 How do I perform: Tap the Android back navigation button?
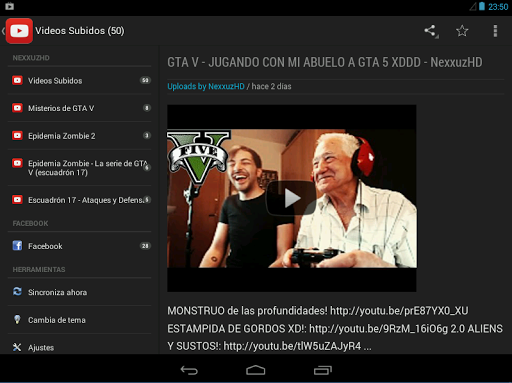189,370
